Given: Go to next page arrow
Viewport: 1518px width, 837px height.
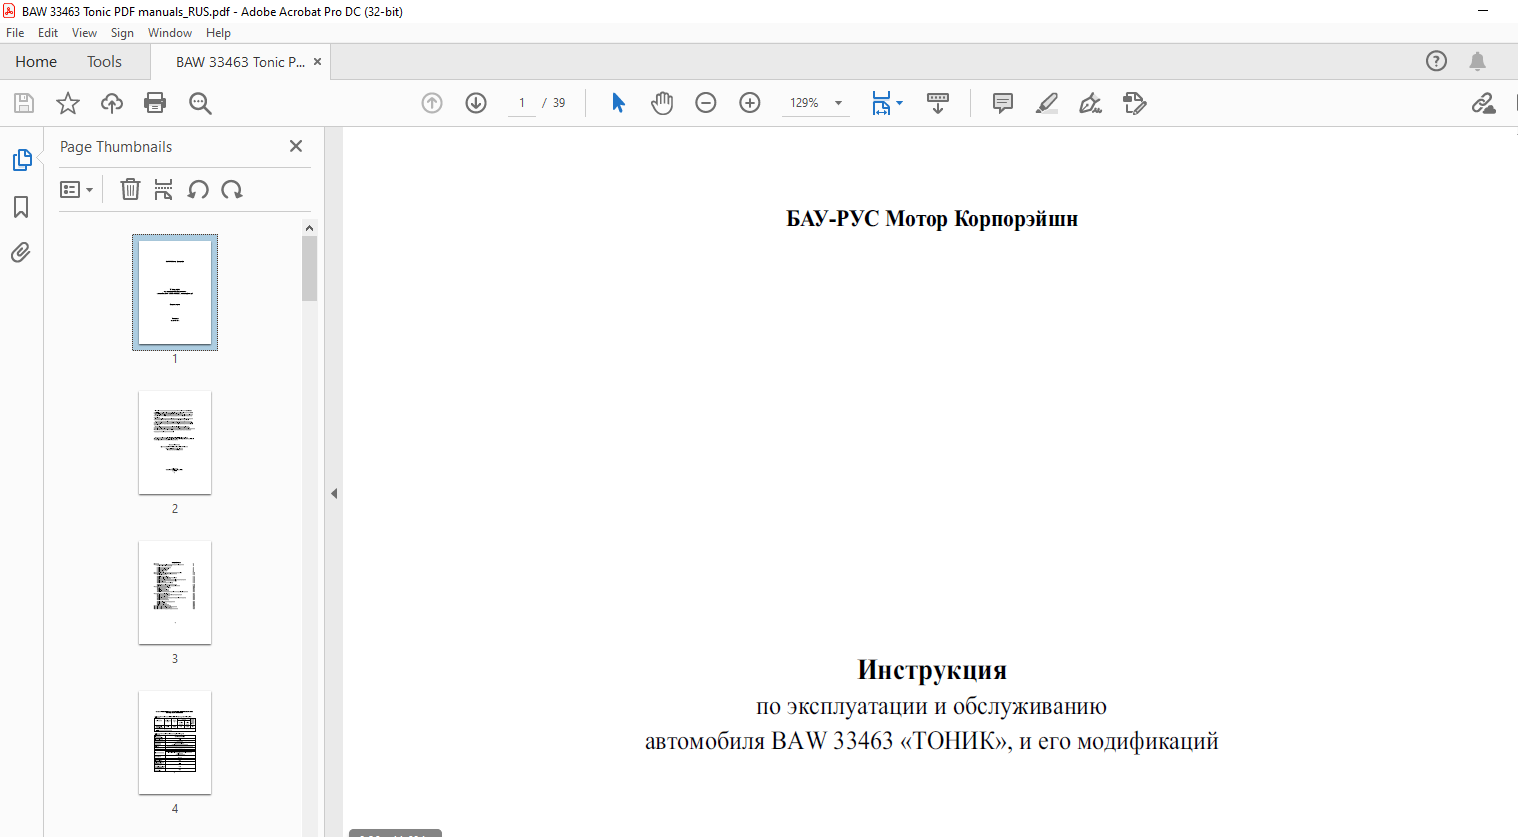Looking at the screenshot, I should (x=476, y=103).
